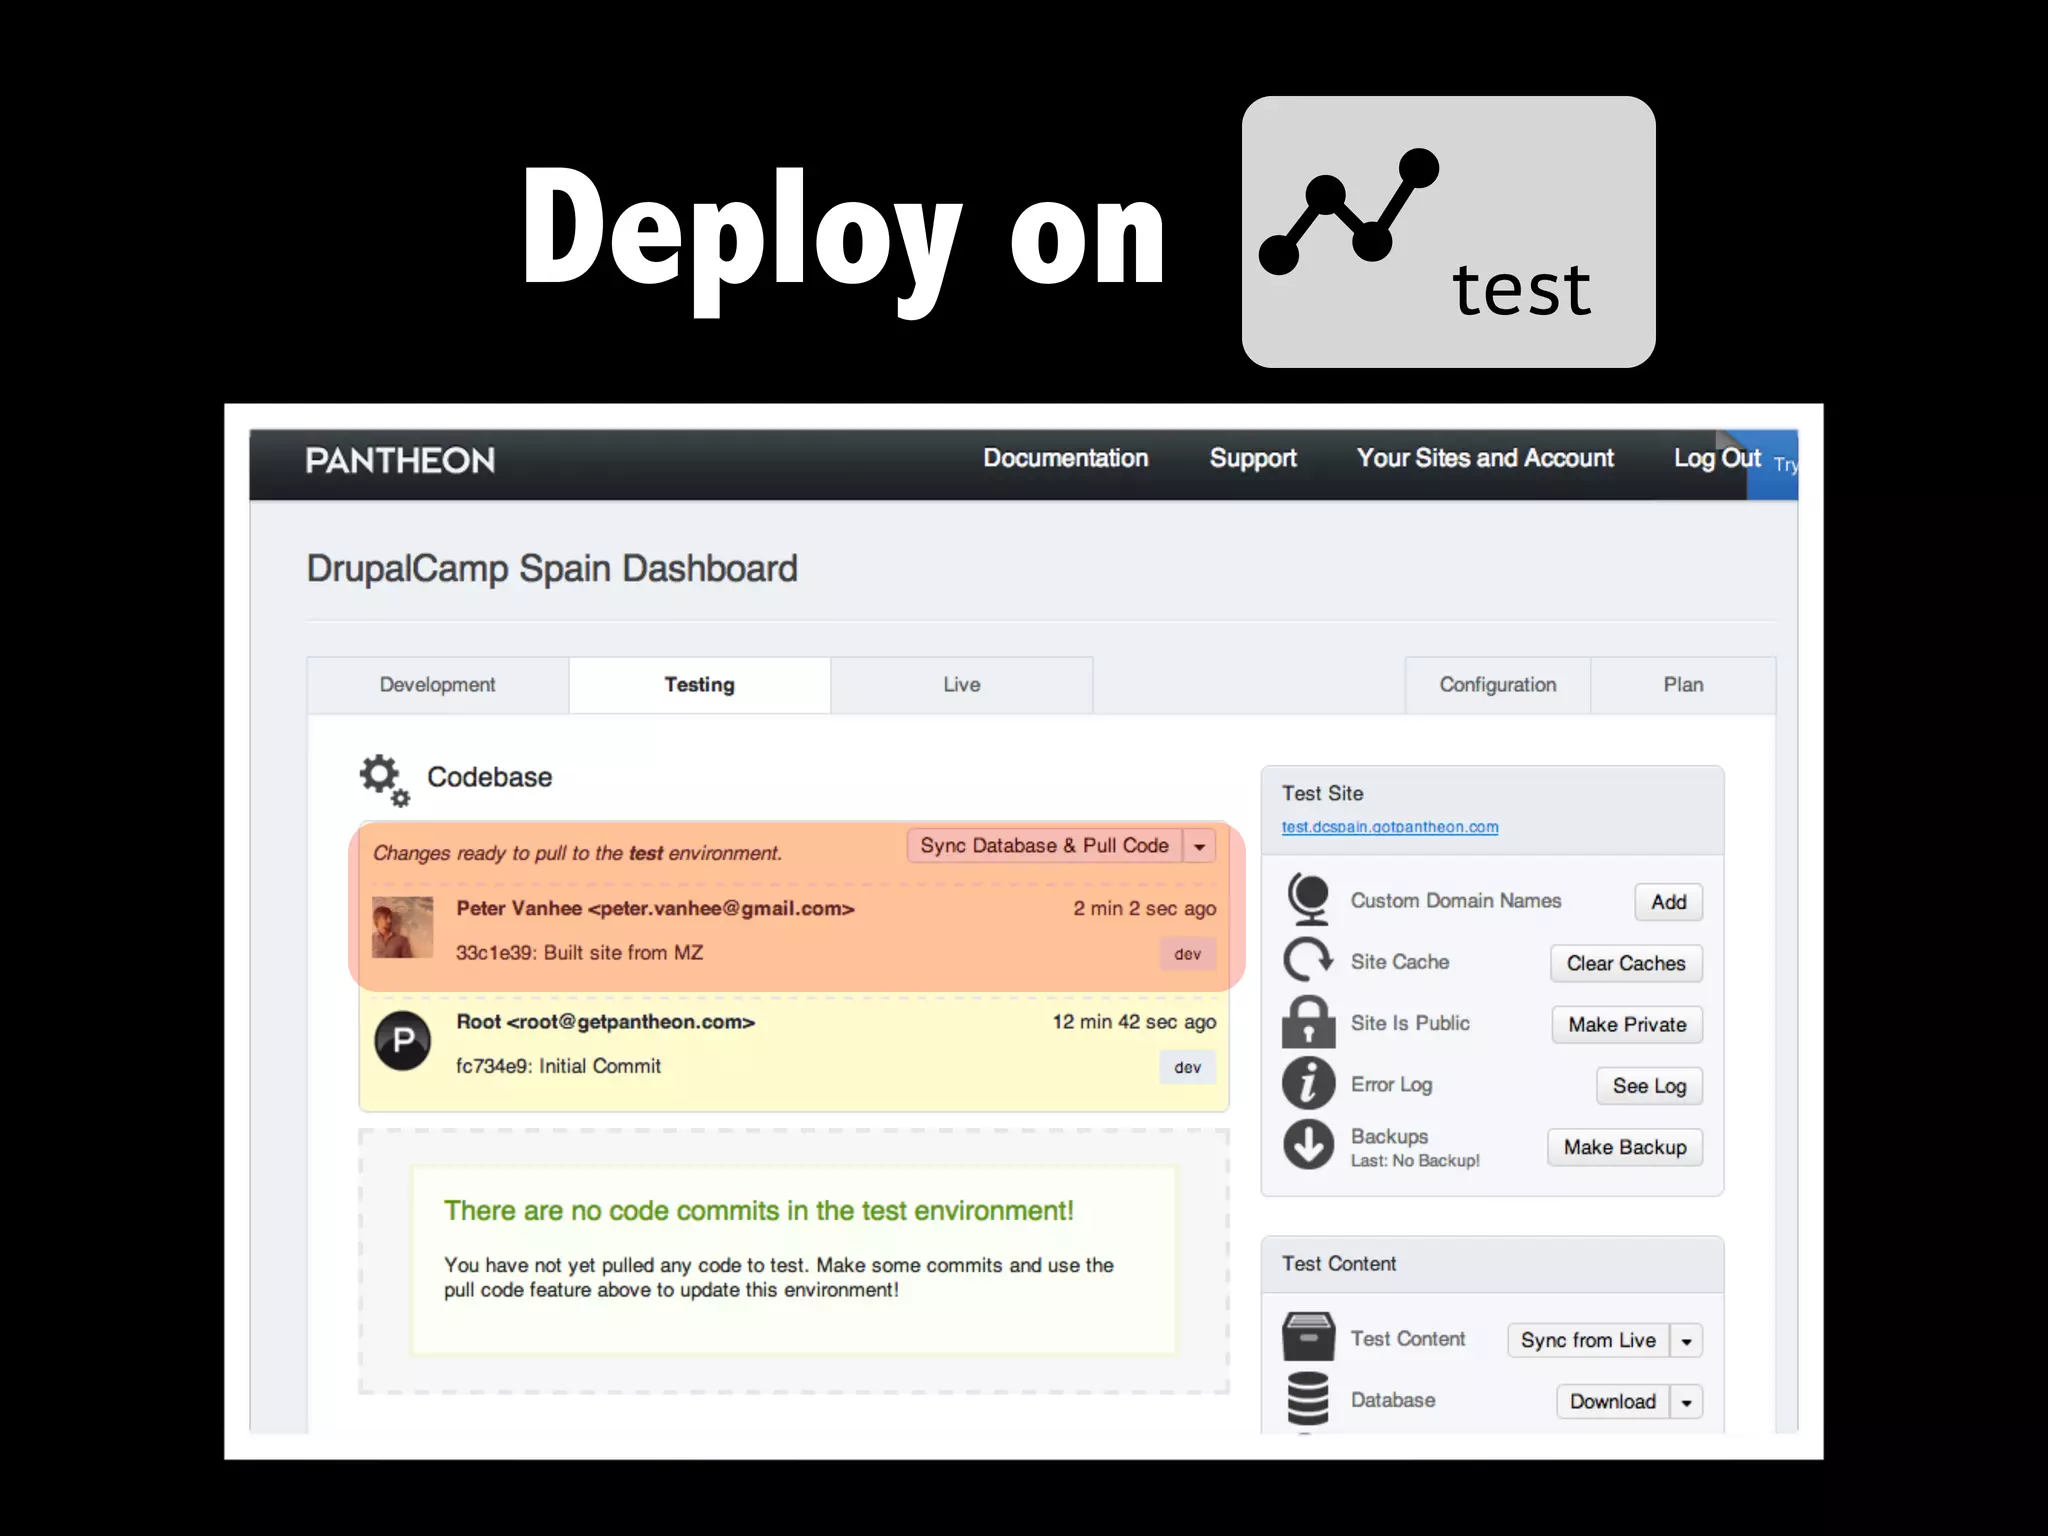Click Sync Database & Pull Code button
The height and width of the screenshot is (1536, 2048).
point(1044,846)
